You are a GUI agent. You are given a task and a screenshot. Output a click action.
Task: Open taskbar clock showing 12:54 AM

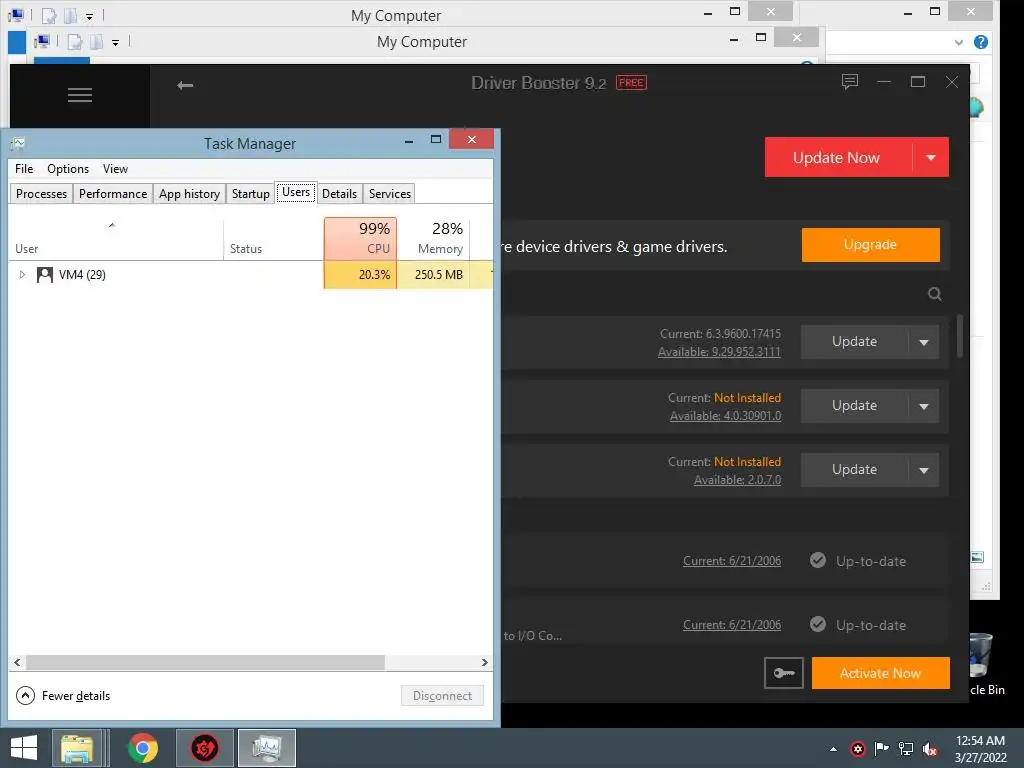pyautogui.click(x=980, y=749)
